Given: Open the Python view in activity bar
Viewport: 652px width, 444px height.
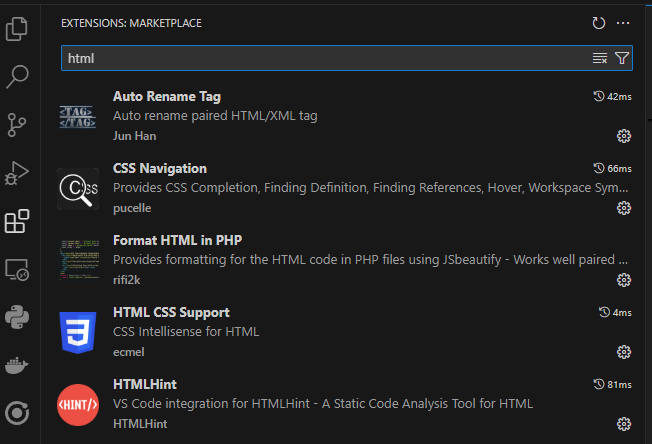Looking at the screenshot, I should pos(18,317).
